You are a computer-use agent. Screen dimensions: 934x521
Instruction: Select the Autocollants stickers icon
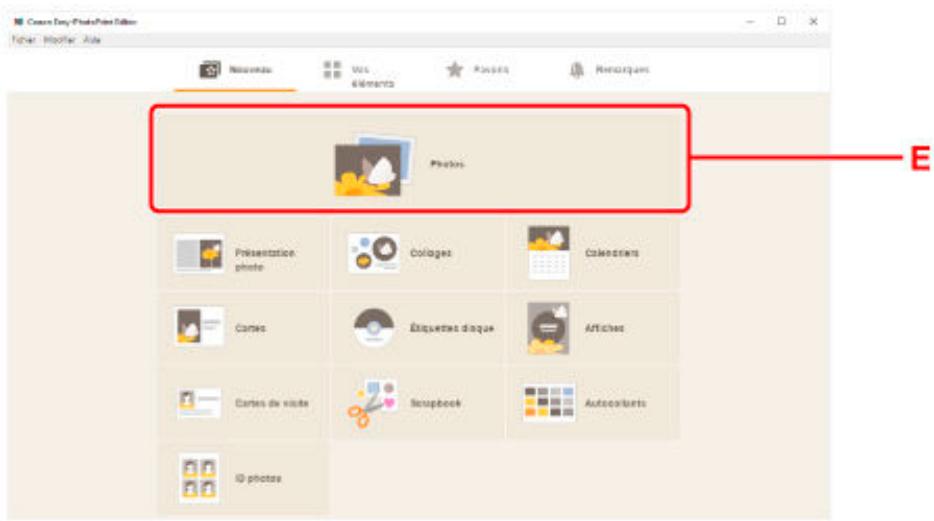[549, 403]
